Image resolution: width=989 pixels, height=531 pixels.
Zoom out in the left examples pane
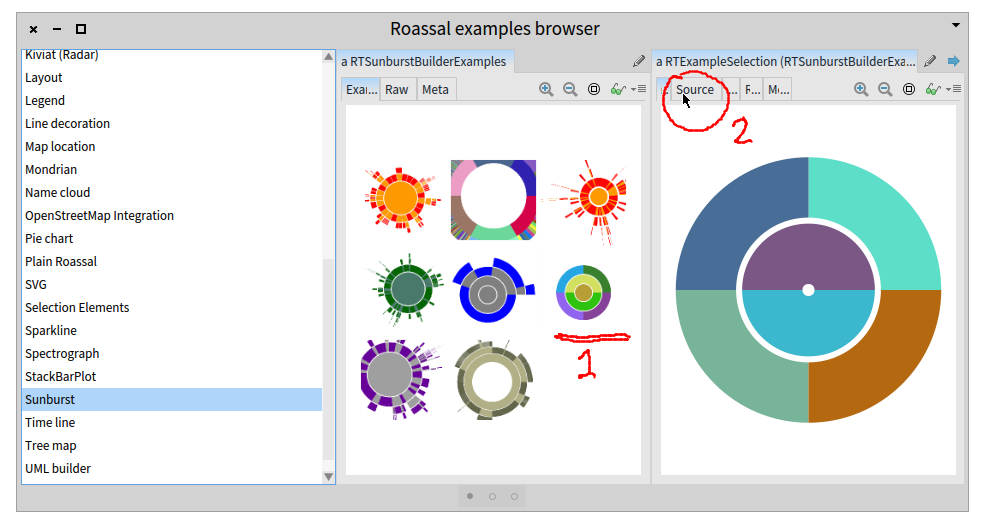(x=570, y=89)
